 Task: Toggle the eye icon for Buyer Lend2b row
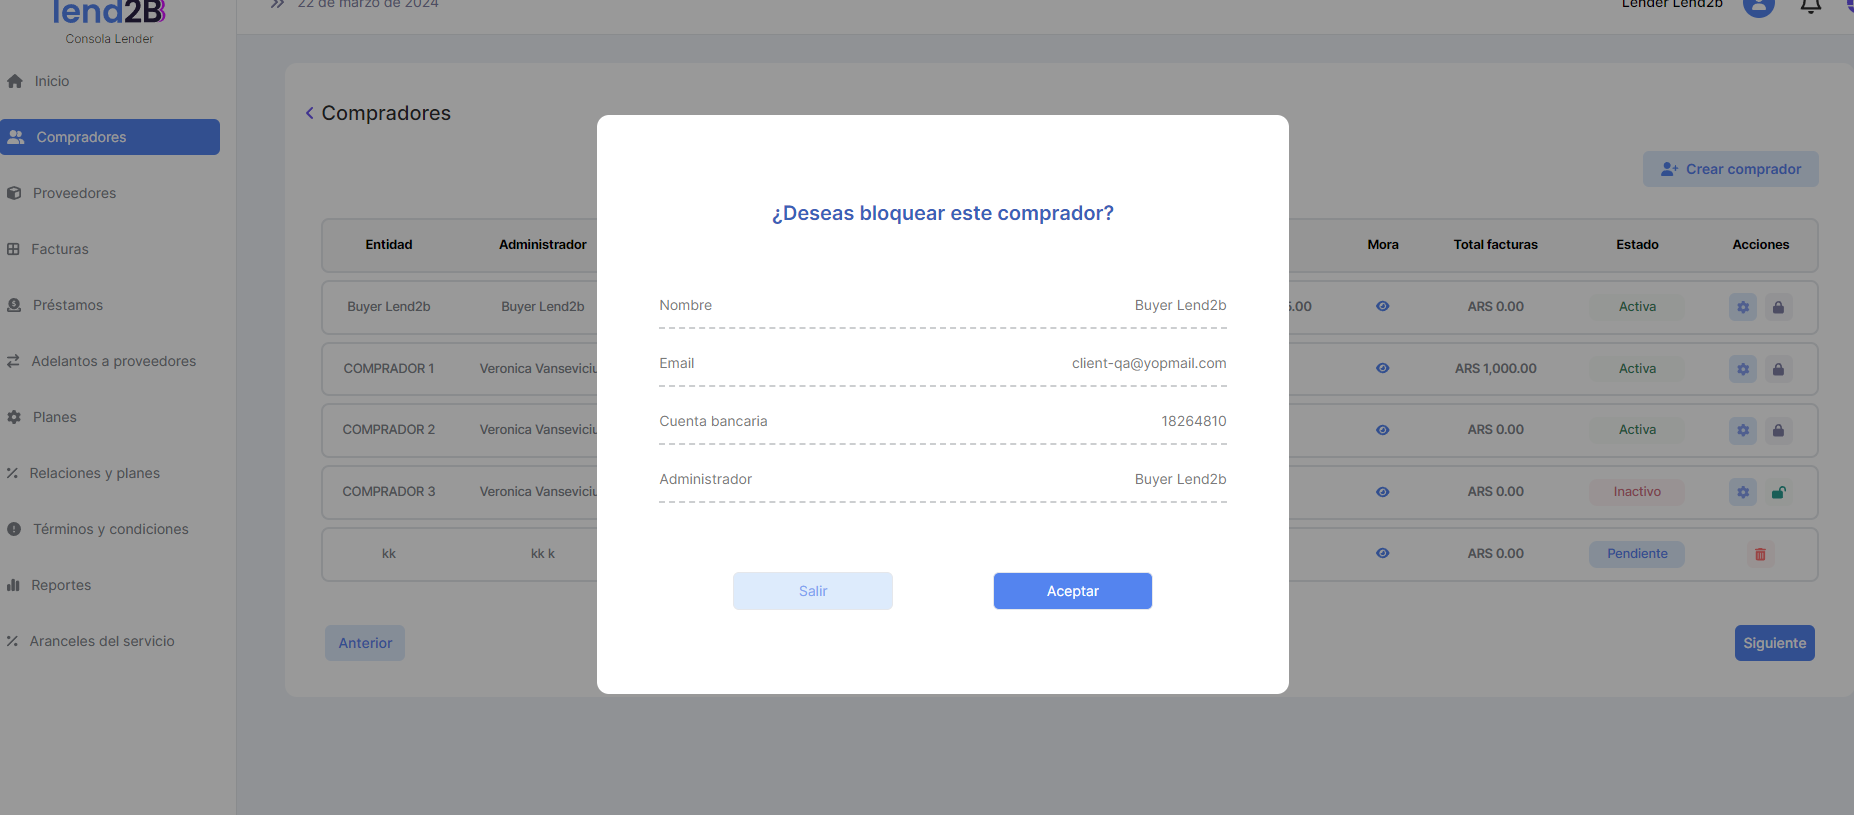point(1382,306)
